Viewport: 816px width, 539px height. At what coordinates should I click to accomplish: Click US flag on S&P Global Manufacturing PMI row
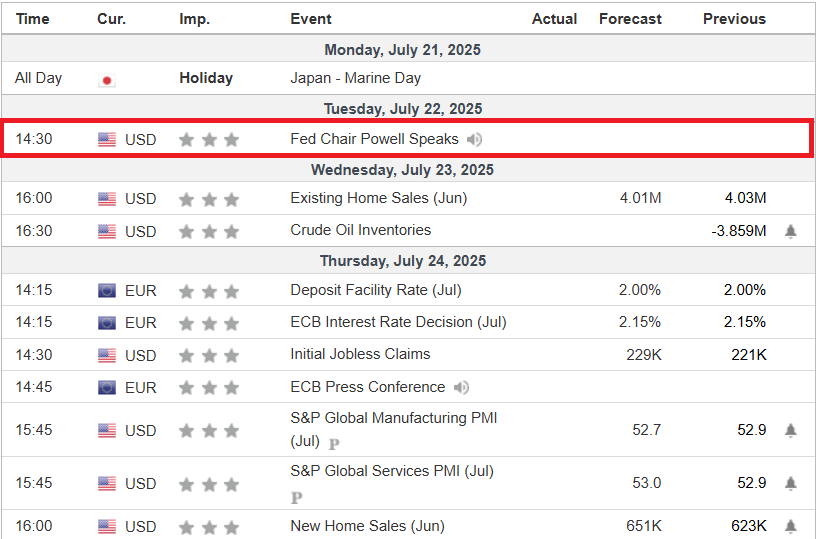[x=107, y=430]
